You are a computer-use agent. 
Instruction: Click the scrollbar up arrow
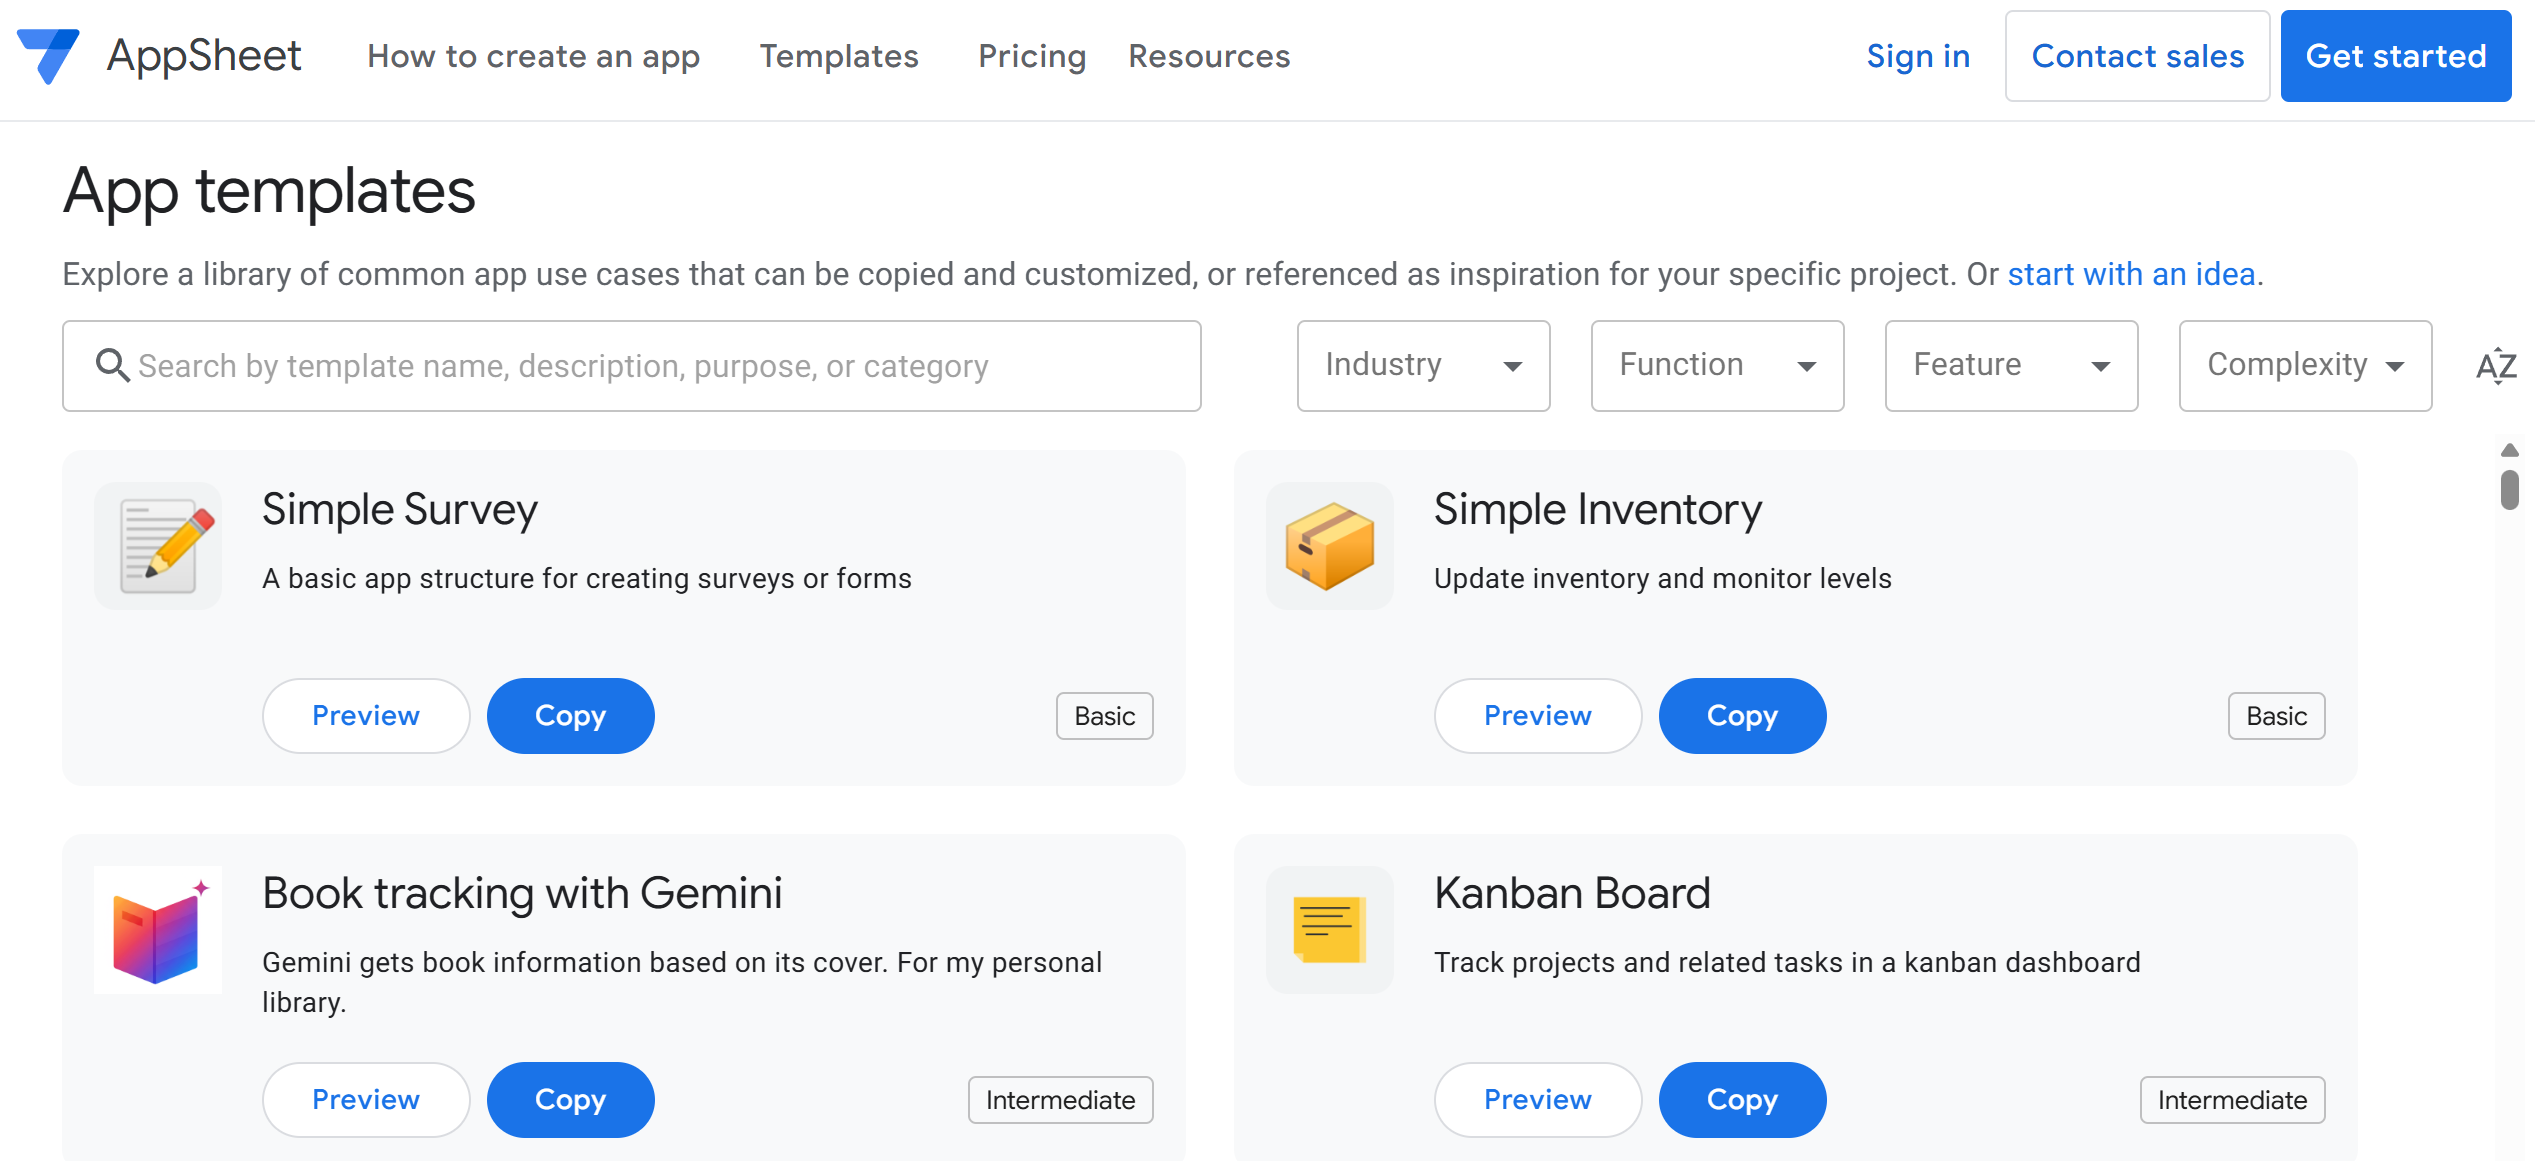pyautogui.click(x=2509, y=450)
